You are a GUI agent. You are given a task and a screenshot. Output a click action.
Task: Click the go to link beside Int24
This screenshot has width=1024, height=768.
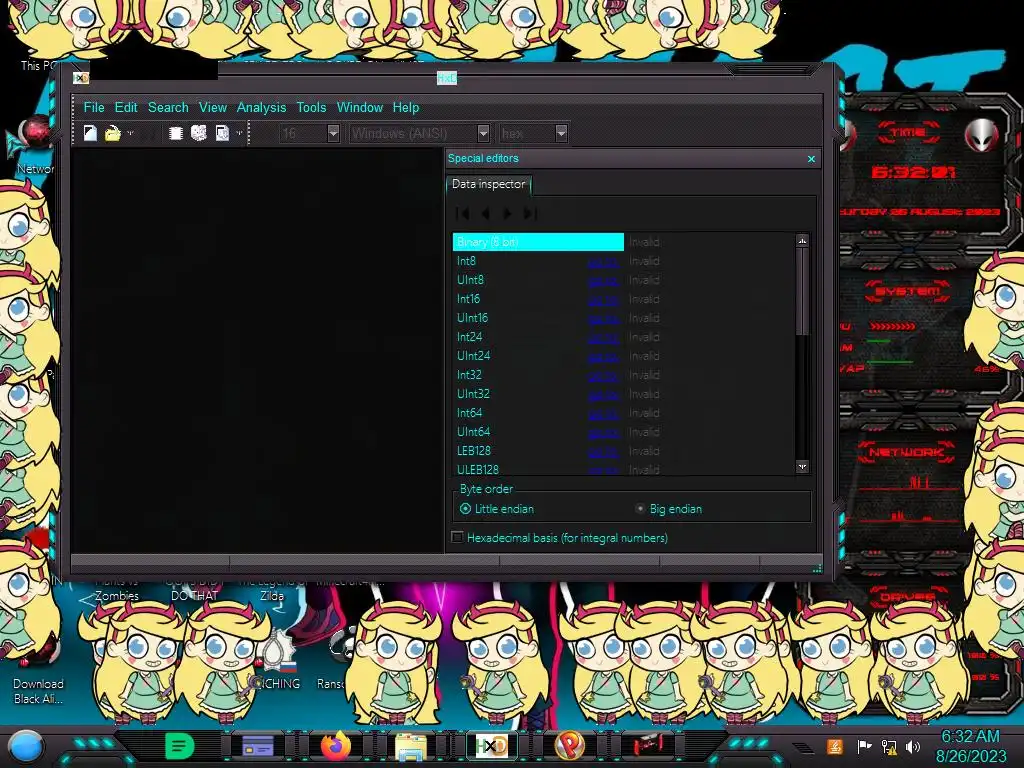click(x=603, y=338)
